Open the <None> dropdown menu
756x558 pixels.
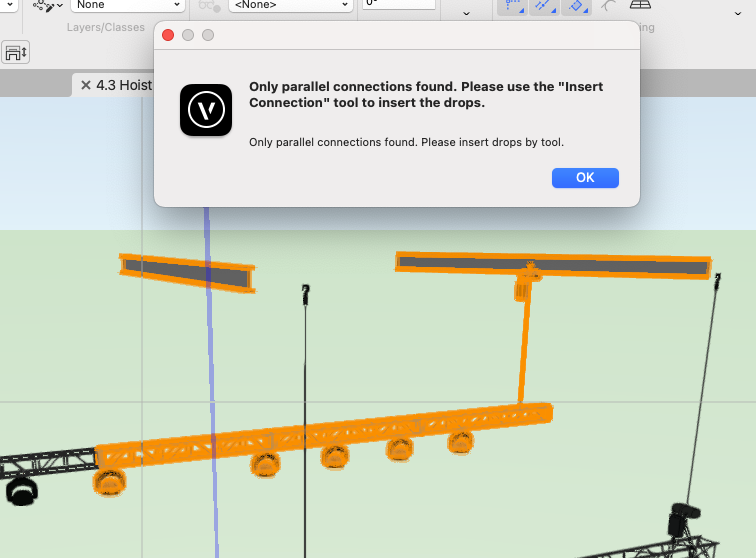(x=290, y=5)
